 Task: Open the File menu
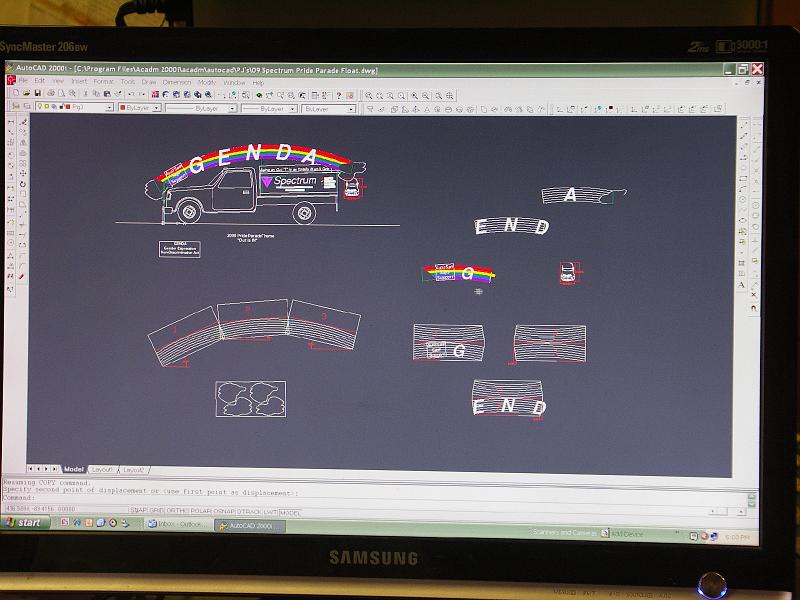tap(23, 81)
